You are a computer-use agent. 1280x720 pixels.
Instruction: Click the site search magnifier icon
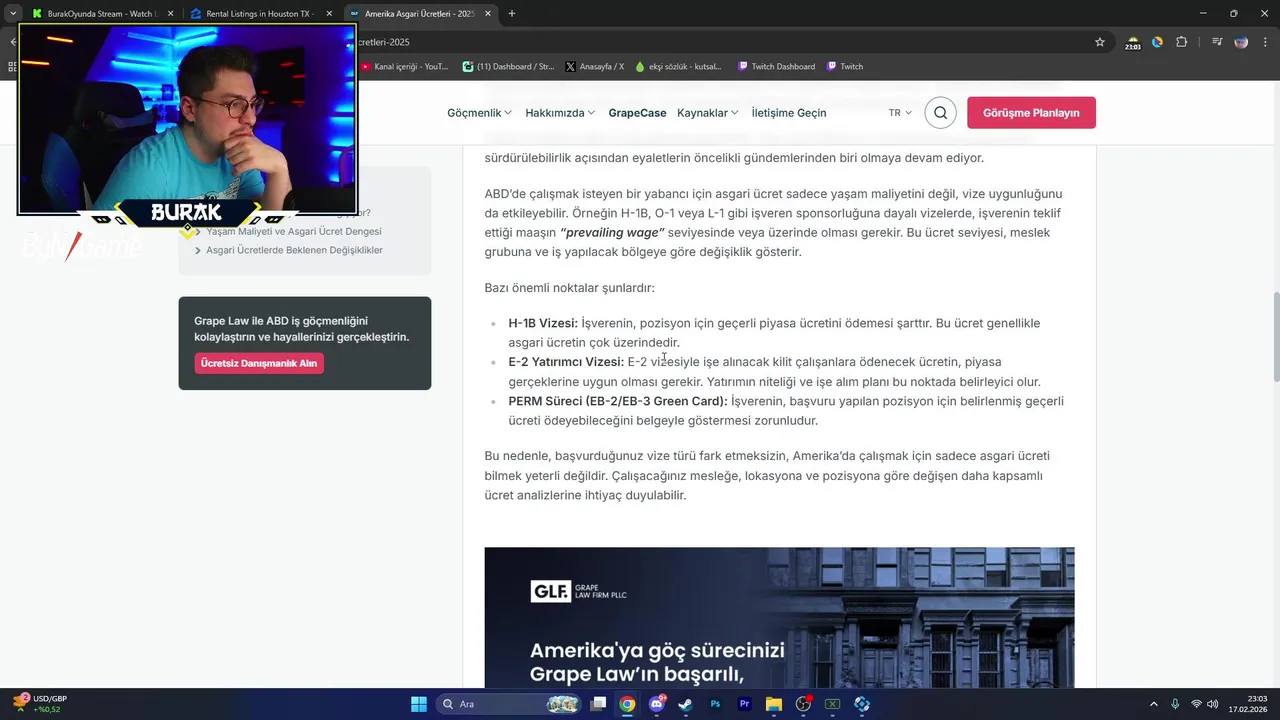pos(940,113)
